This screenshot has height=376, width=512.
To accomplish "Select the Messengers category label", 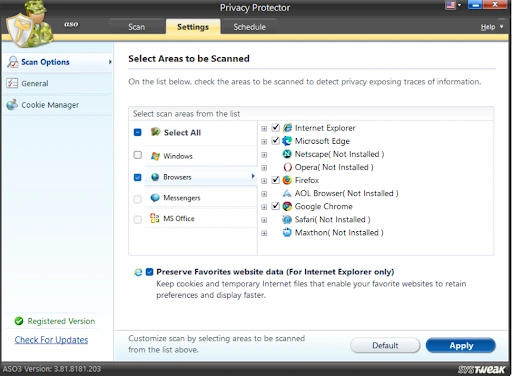I will [182, 198].
